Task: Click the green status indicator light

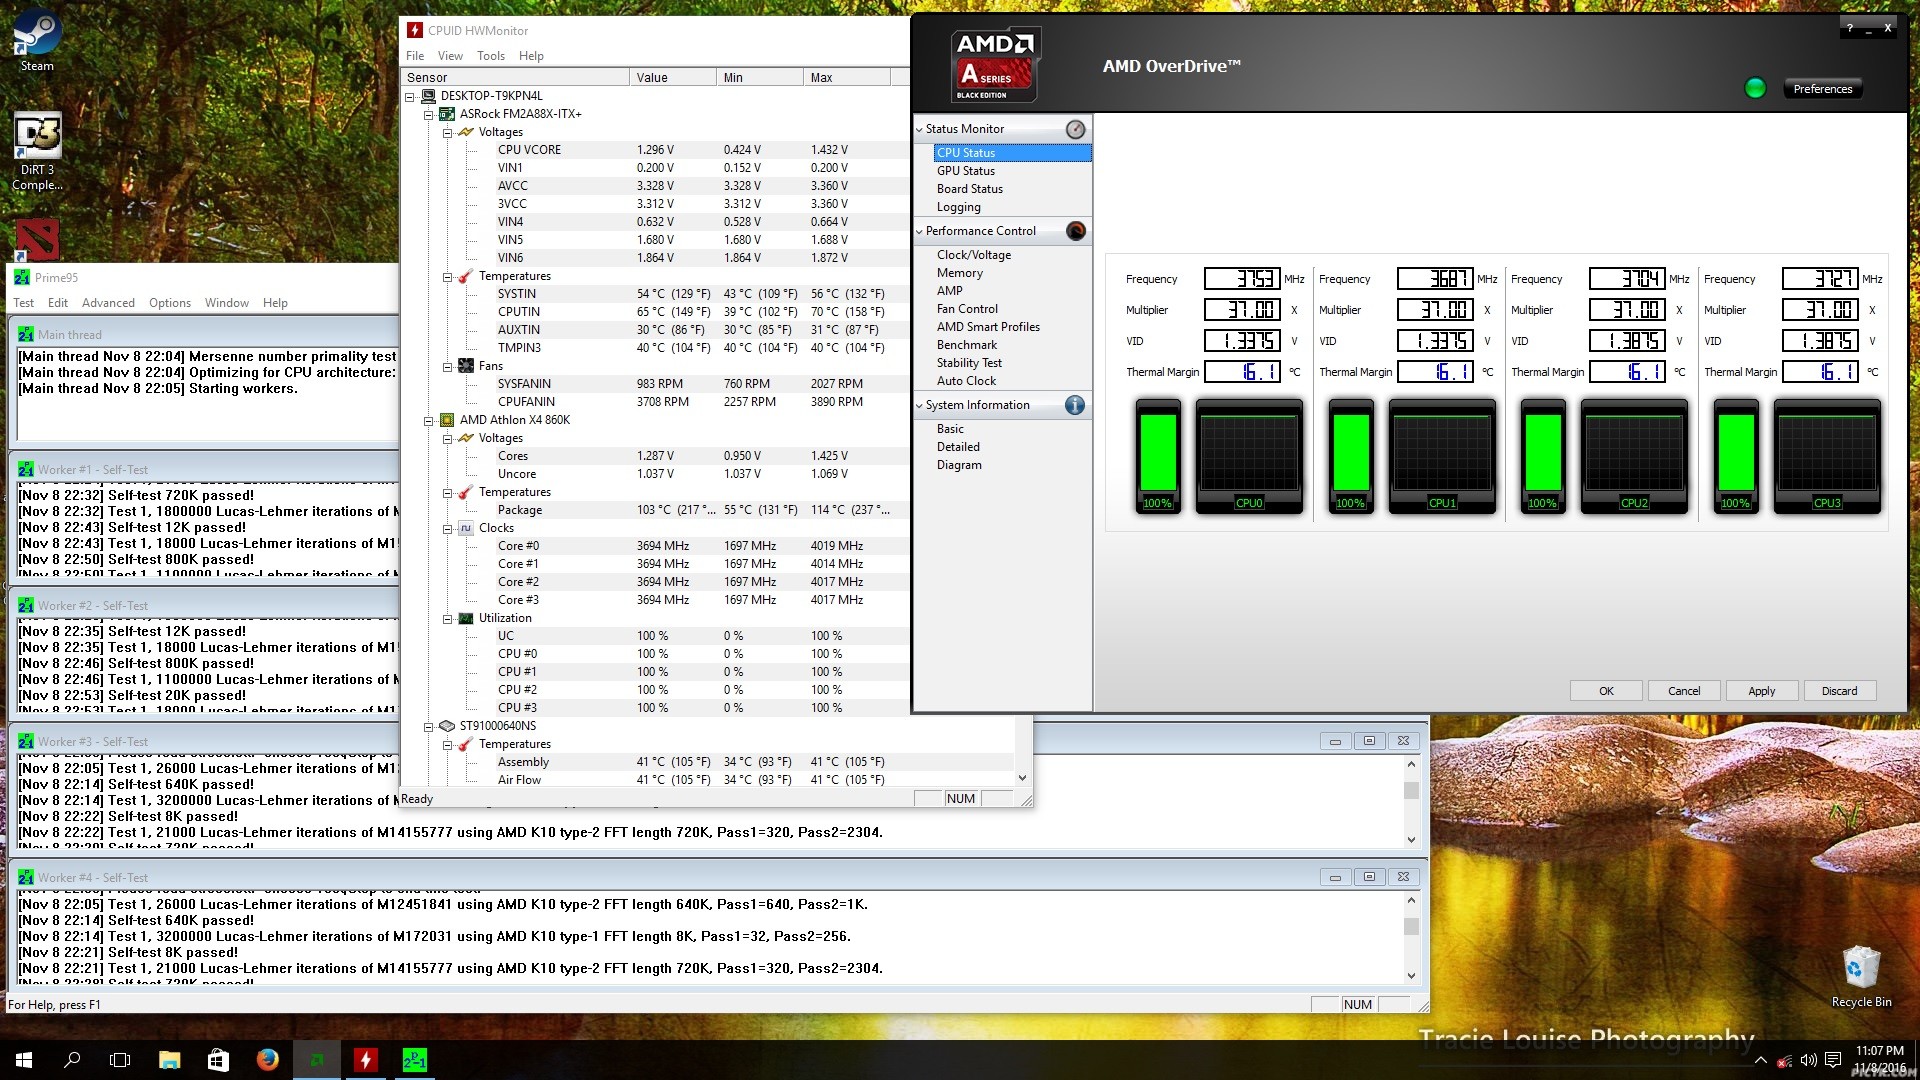Action: [x=1754, y=88]
